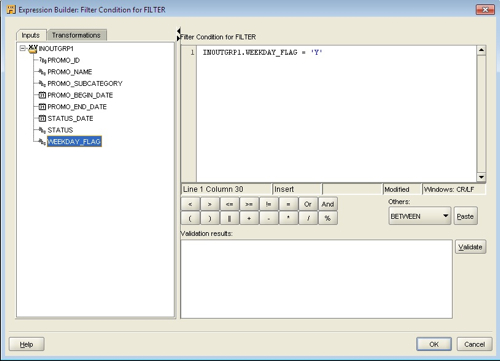Click inside the Validation results box
This screenshot has width=500, height=361.
316,279
